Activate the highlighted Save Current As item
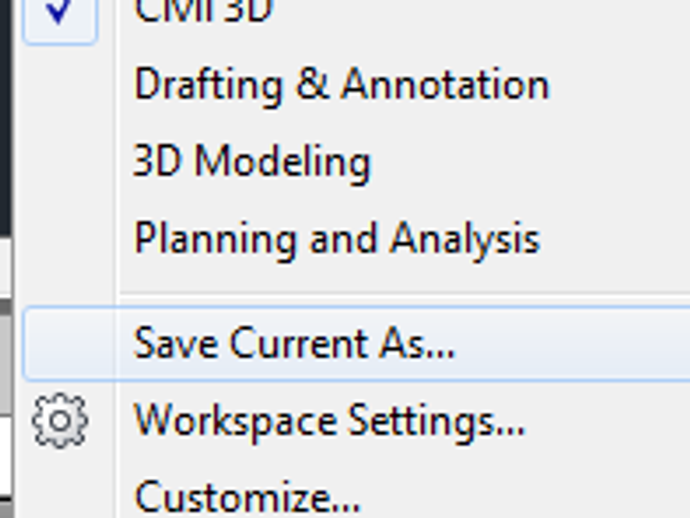Screen dimensions: 690x518 click(x=294, y=344)
